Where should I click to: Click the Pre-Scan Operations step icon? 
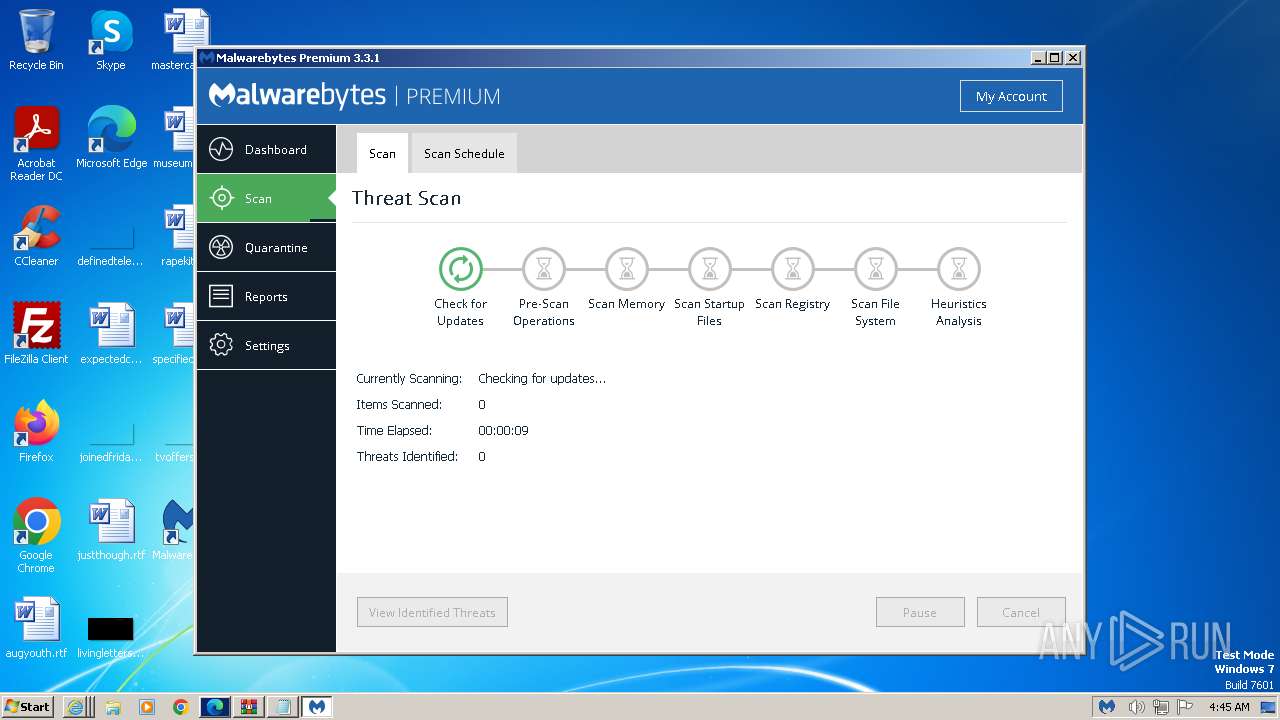click(x=544, y=269)
